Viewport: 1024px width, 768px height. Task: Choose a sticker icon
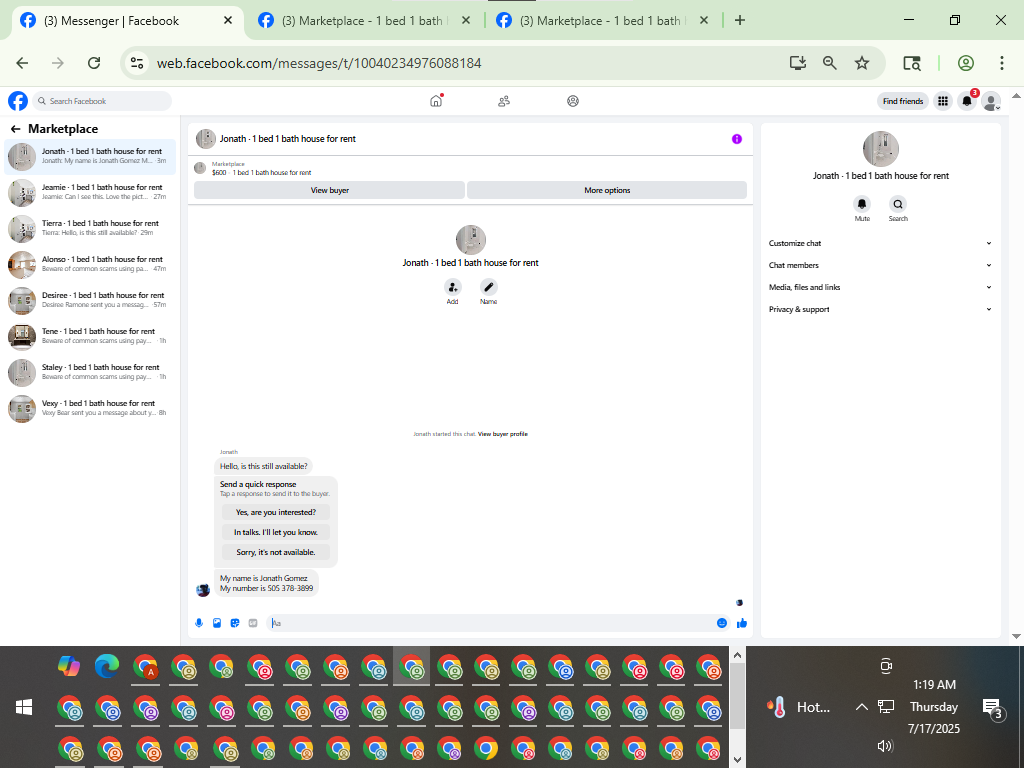[235, 623]
